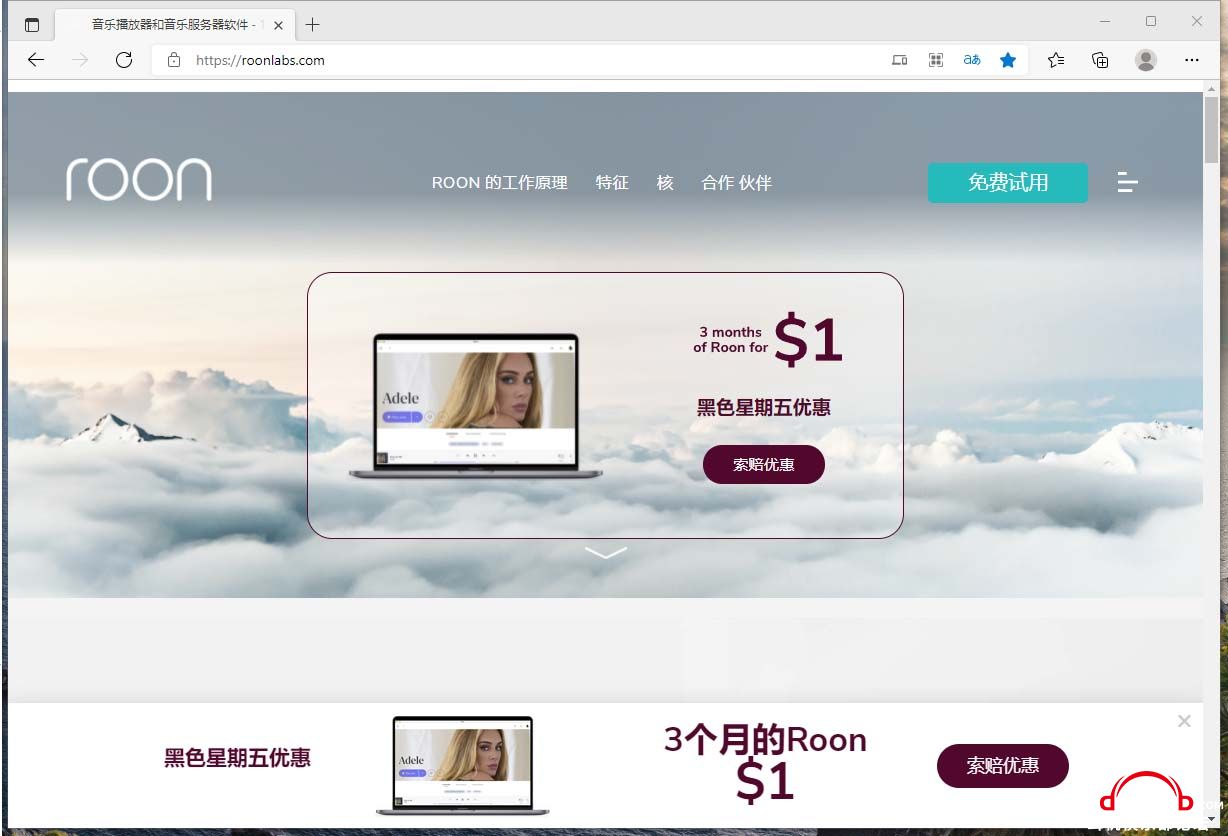Select the 音乐播放器和音乐服务器软件 tab
The height and width of the screenshot is (836, 1228).
click(x=174, y=24)
